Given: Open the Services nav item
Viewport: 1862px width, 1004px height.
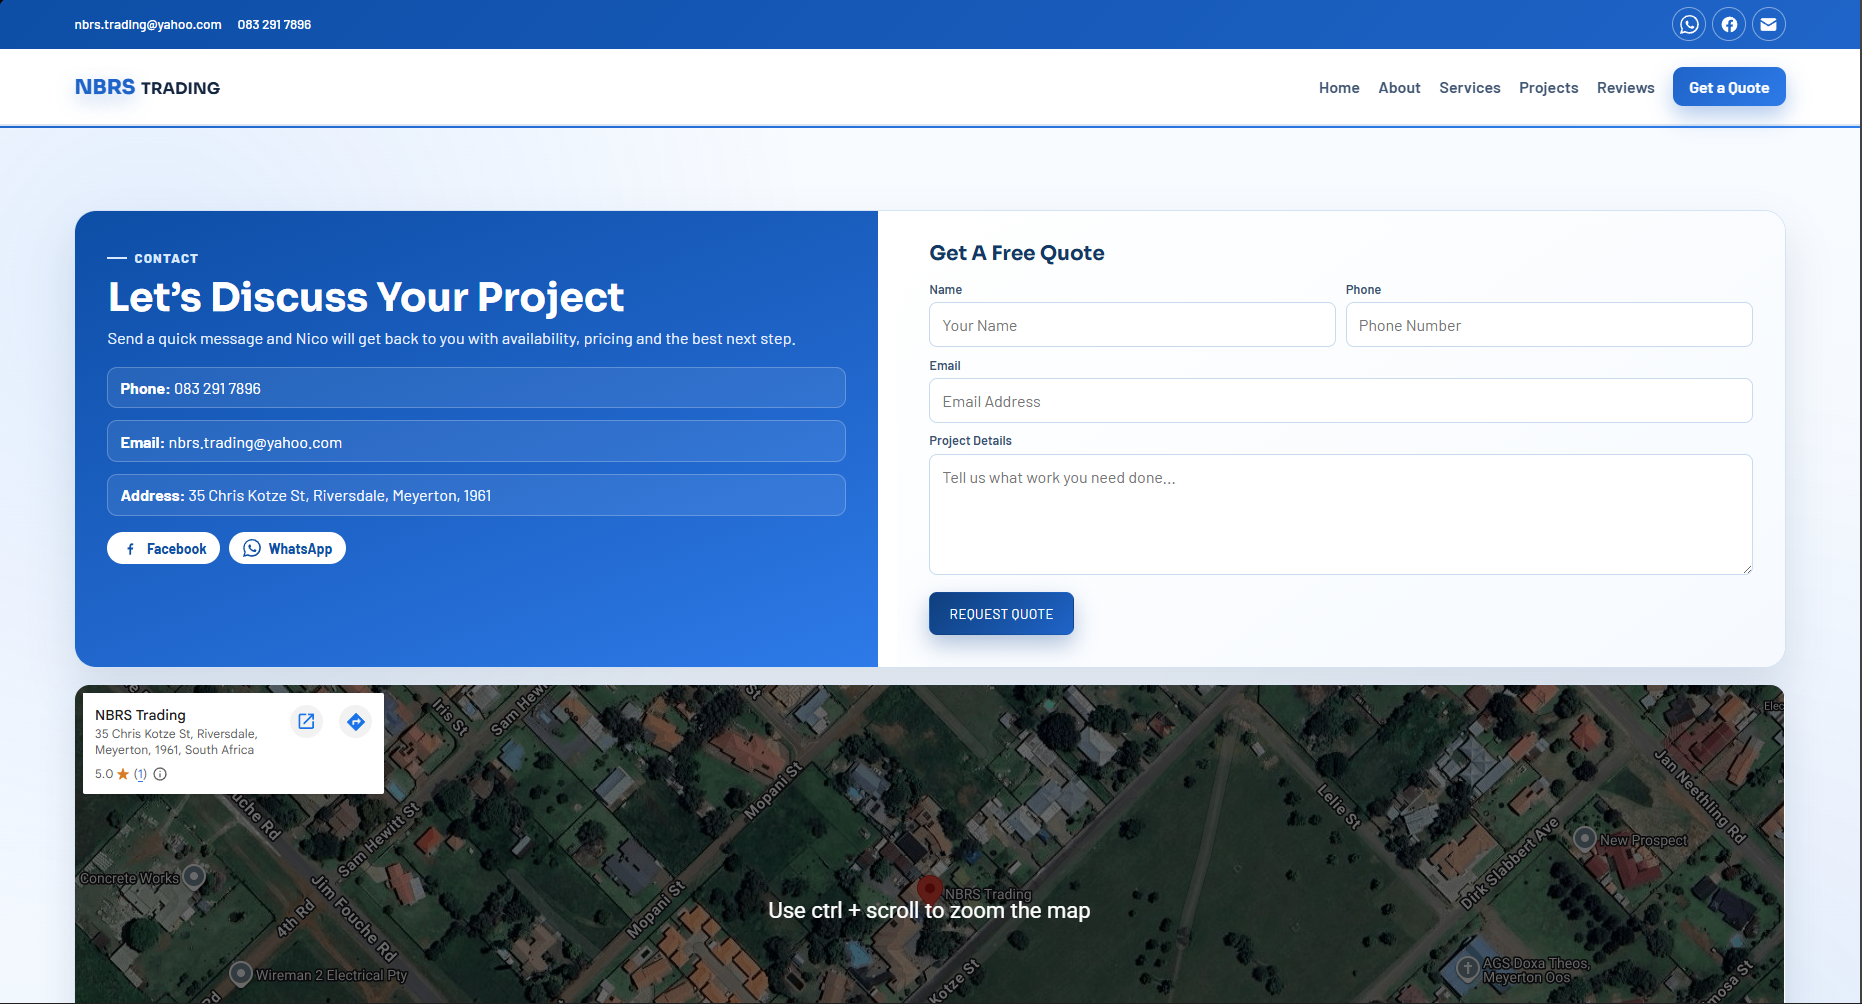Looking at the screenshot, I should tap(1470, 88).
